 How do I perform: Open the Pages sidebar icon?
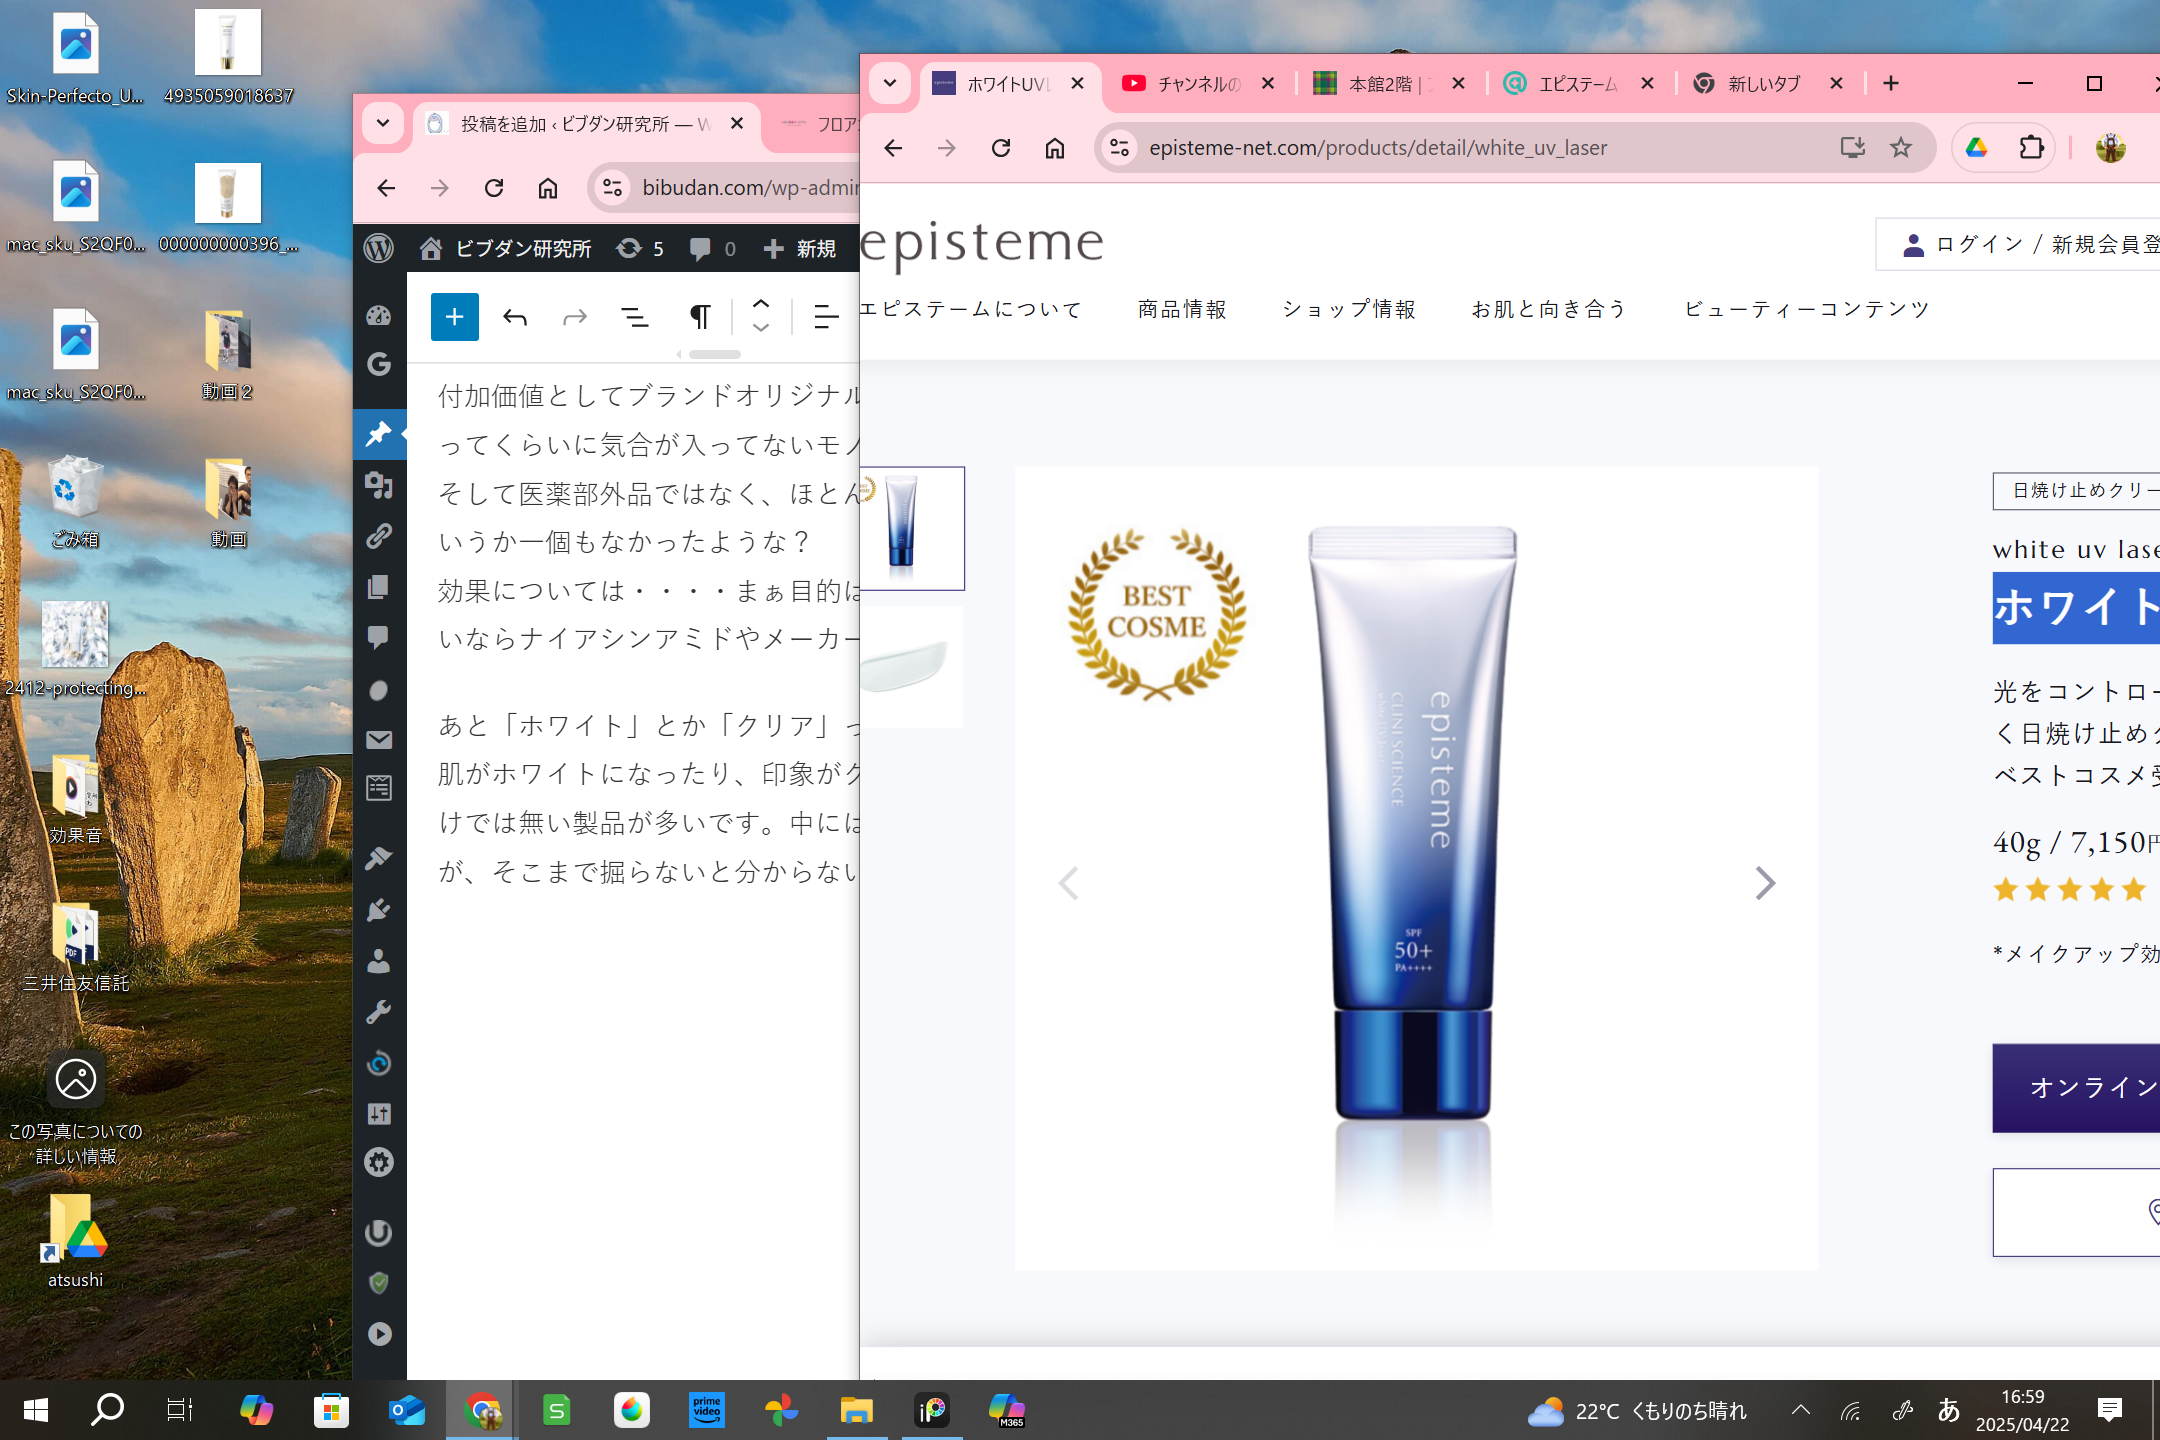379,587
